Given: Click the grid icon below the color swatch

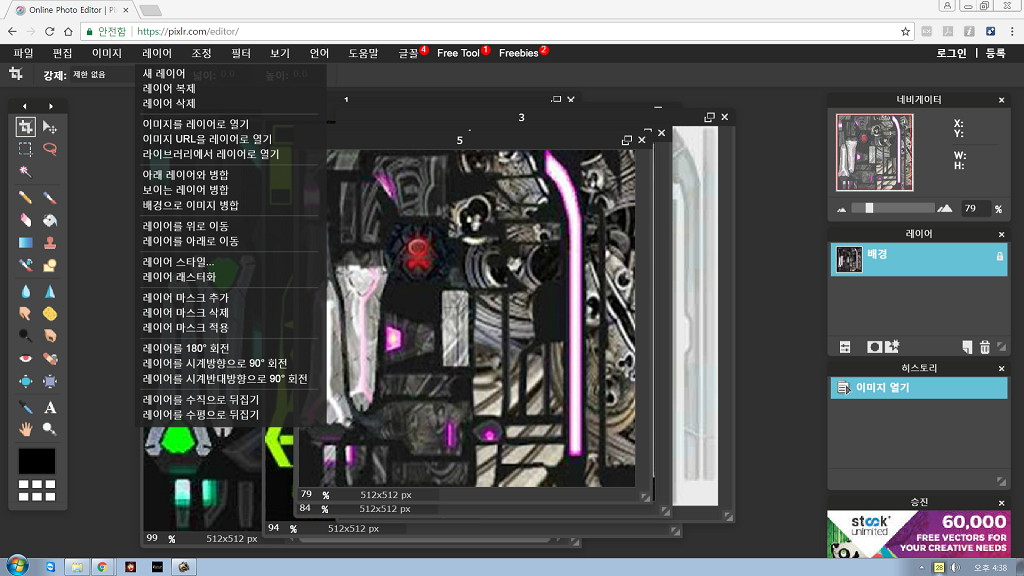Looking at the screenshot, I should (37, 490).
